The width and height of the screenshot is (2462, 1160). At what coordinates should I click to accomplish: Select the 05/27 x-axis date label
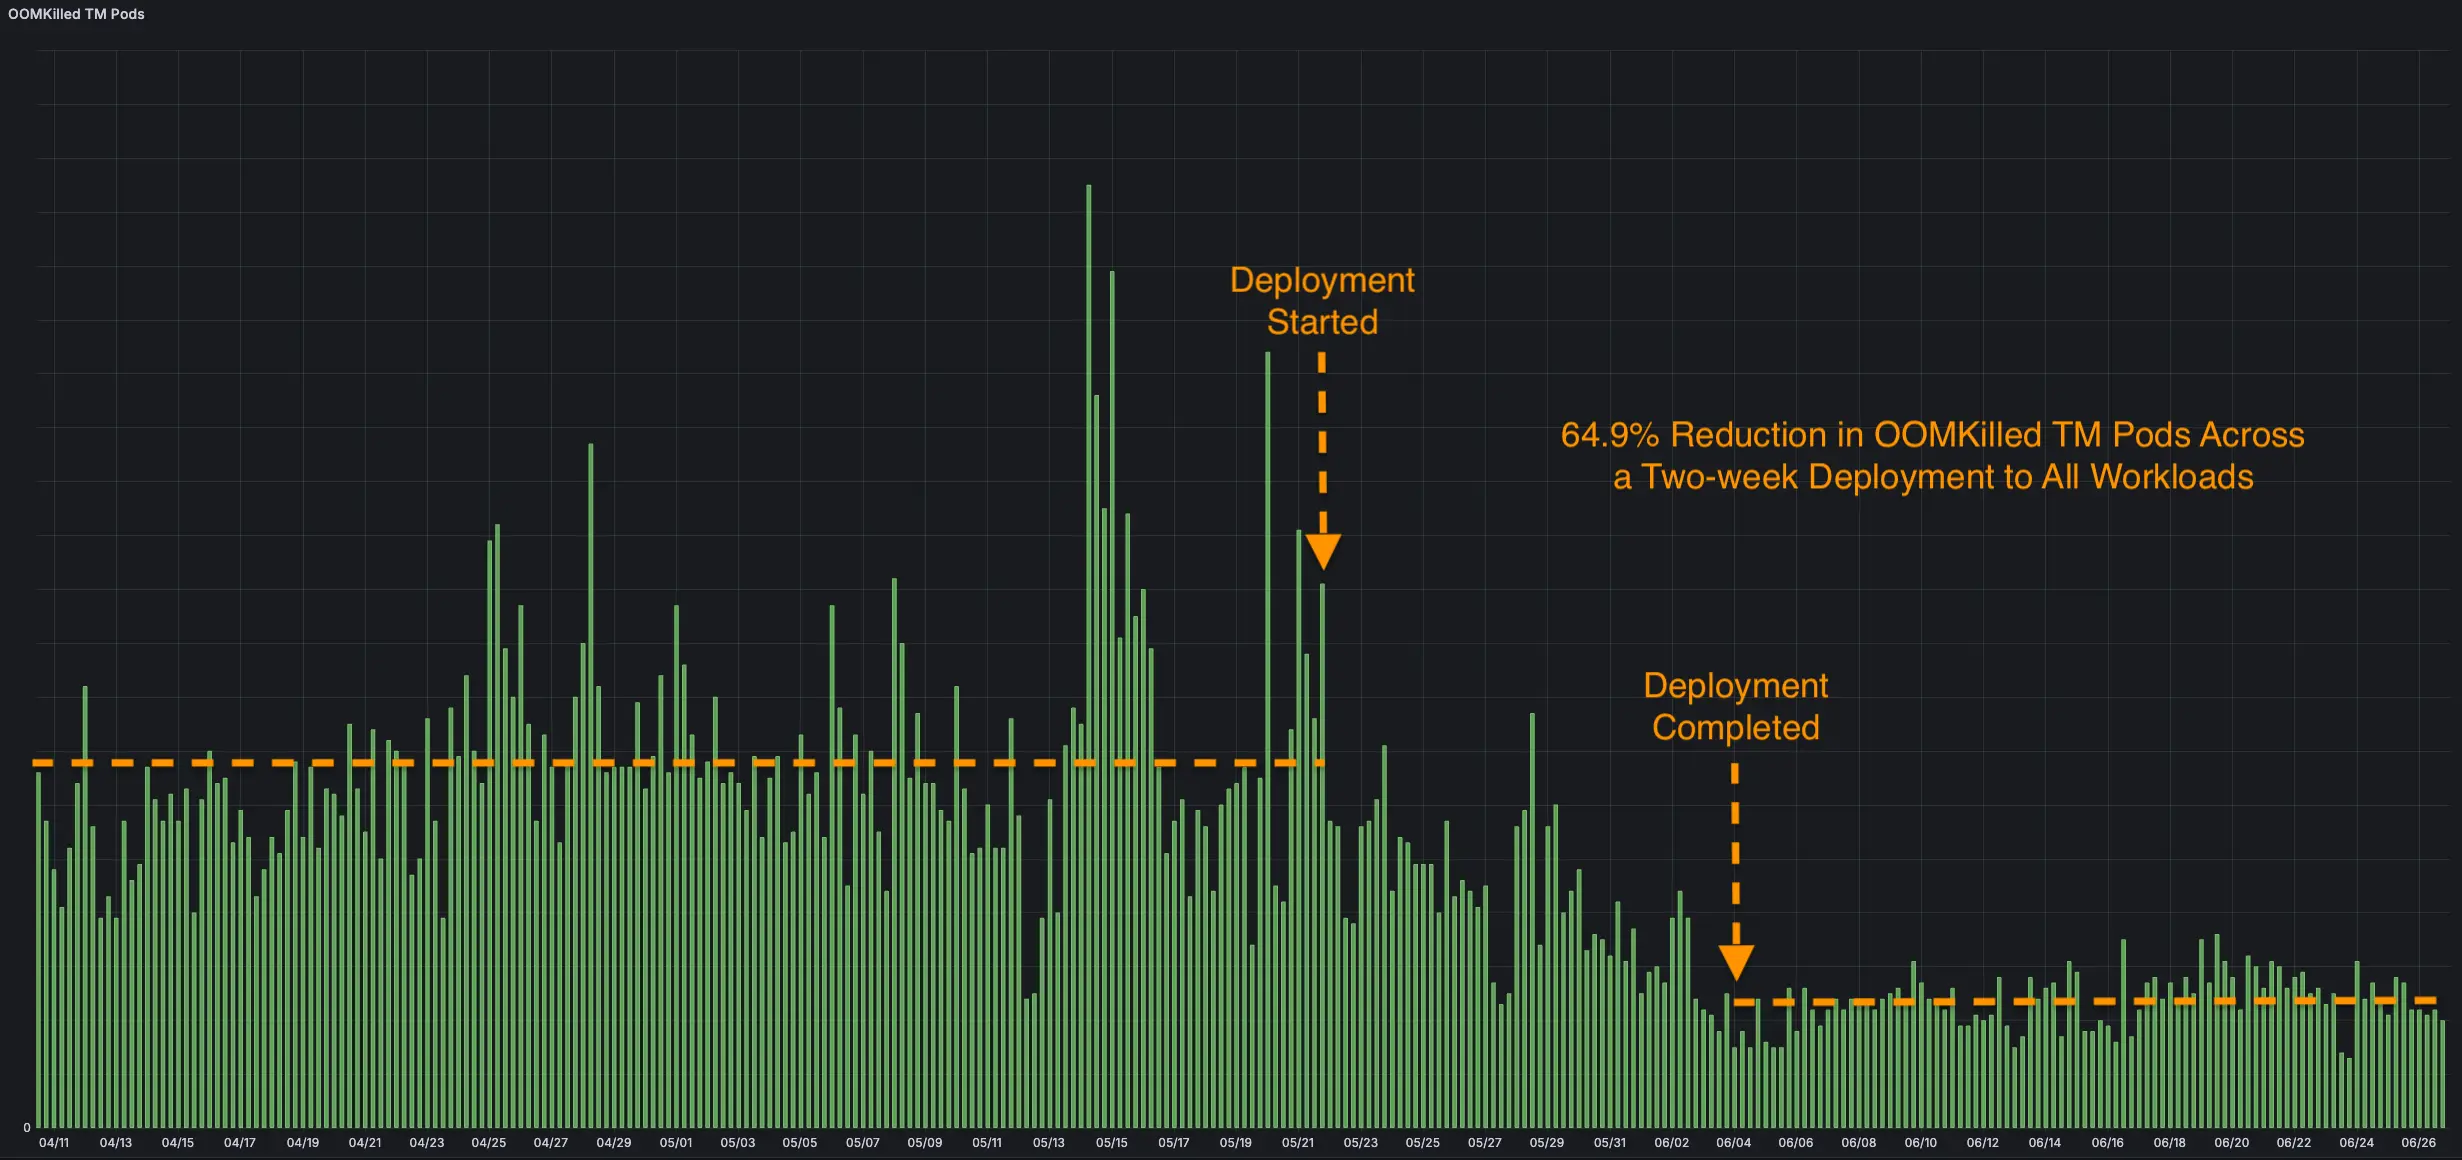click(1485, 1142)
